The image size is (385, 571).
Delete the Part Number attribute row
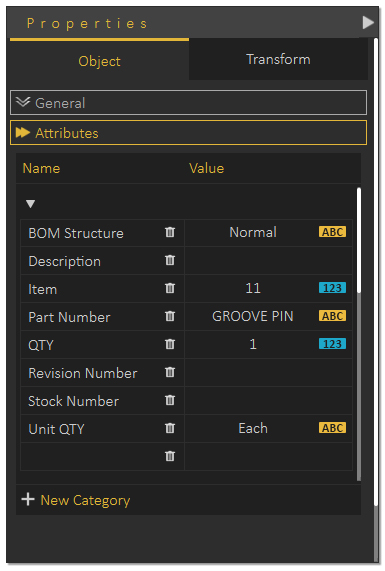click(170, 316)
